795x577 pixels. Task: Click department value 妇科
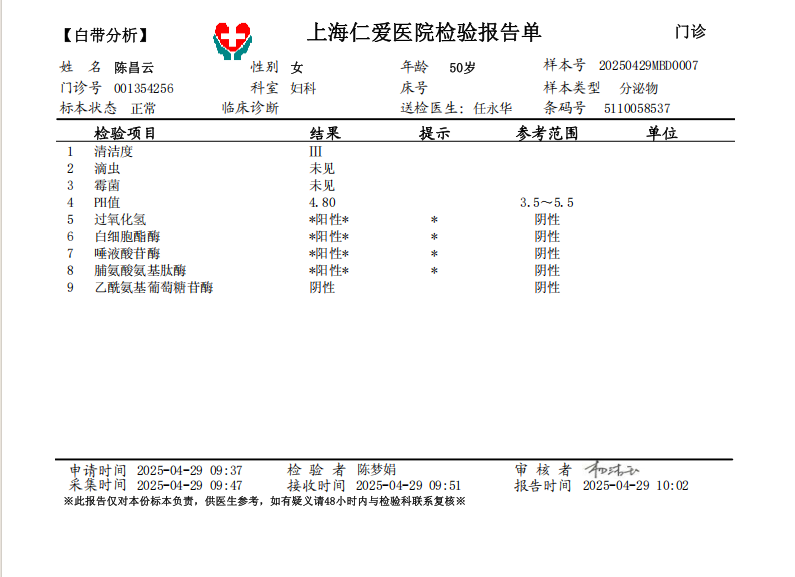point(303,88)
